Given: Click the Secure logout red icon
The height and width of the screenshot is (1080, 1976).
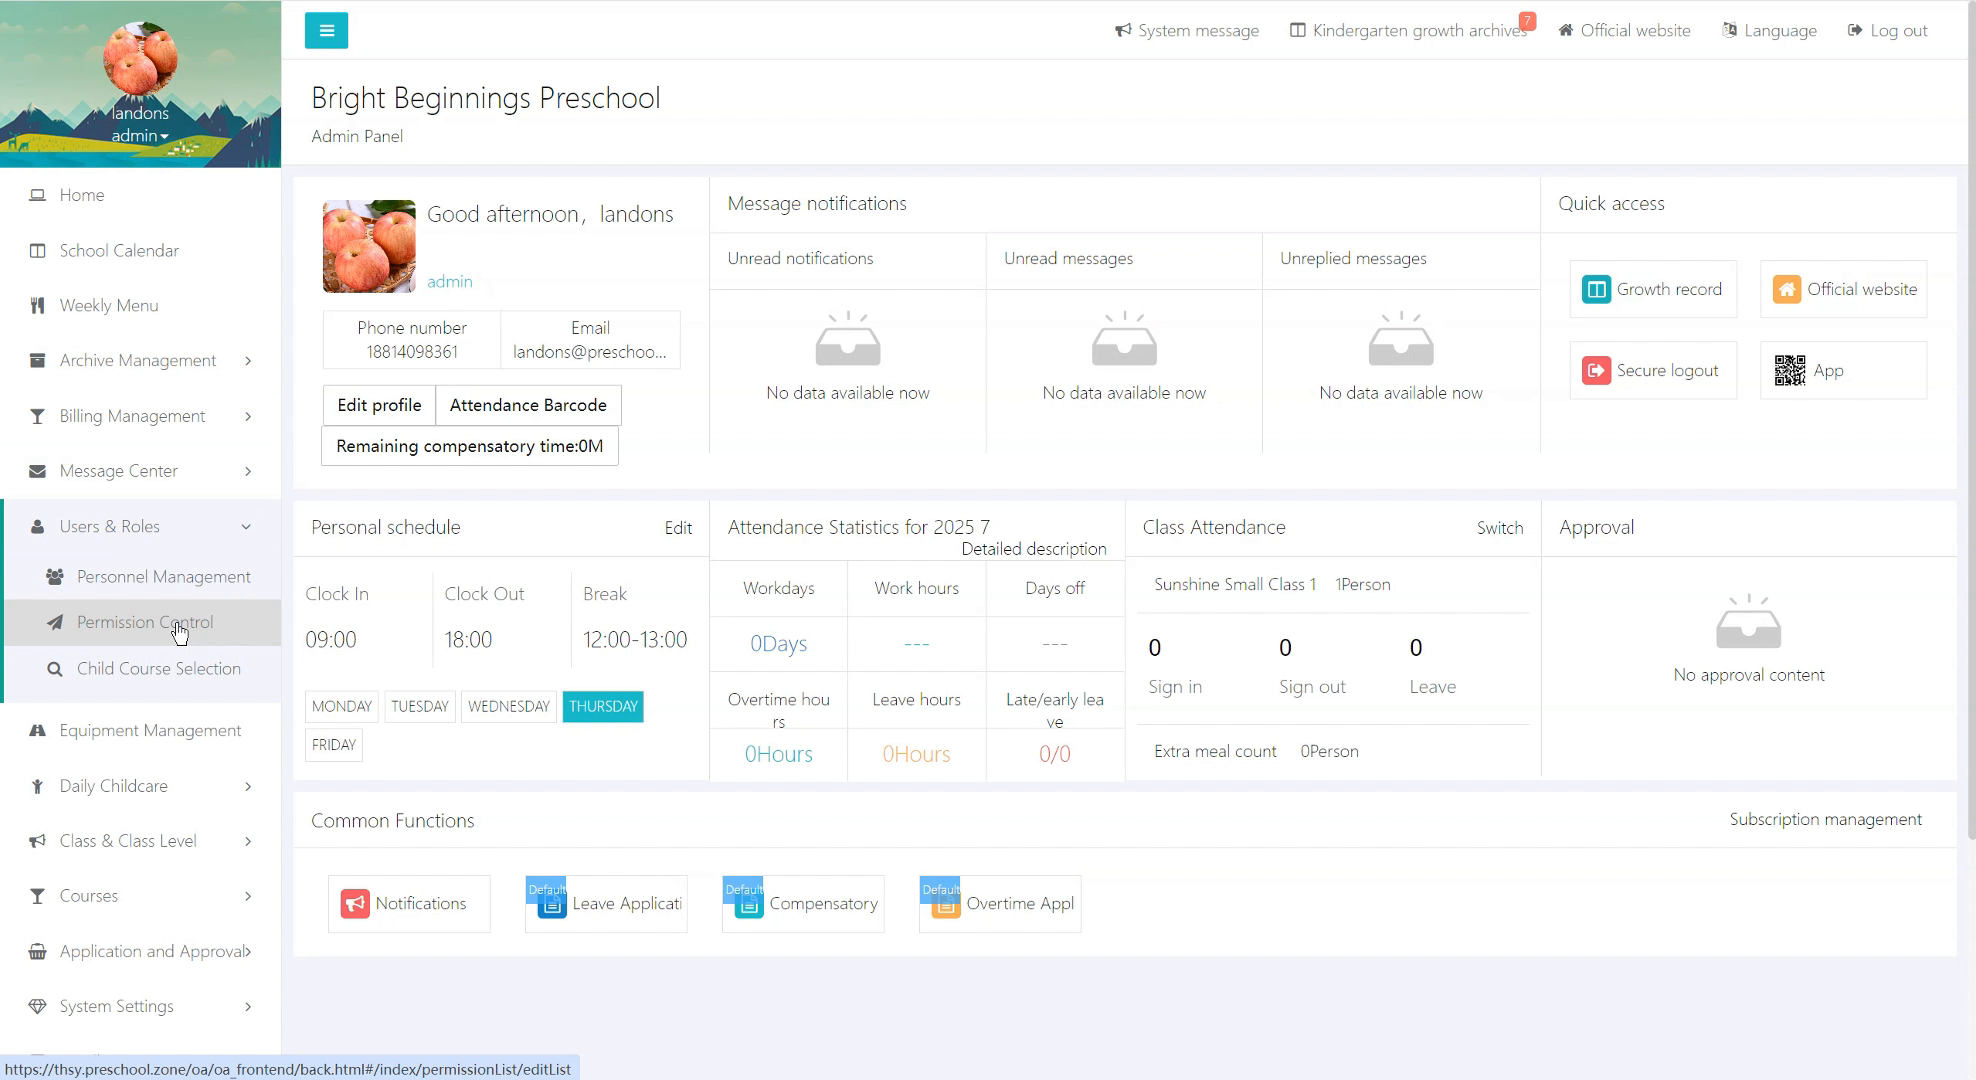Looking at the screenshot, I should 1596,371.
